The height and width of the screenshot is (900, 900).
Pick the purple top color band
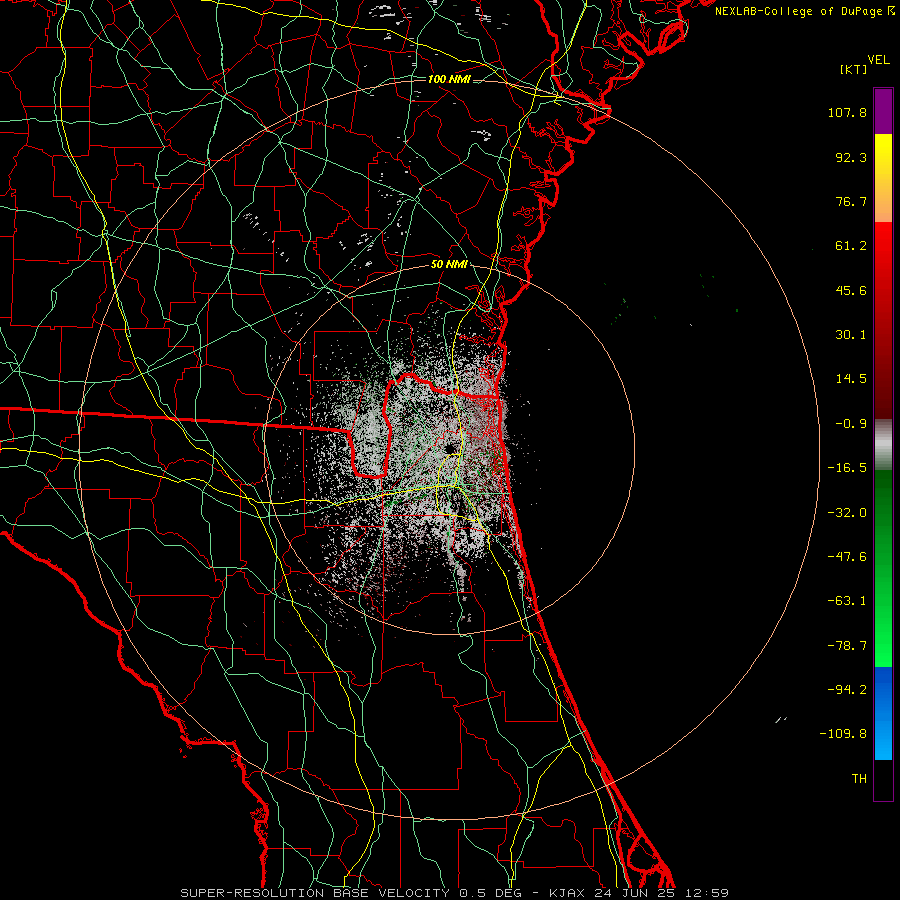coord(883,111)
